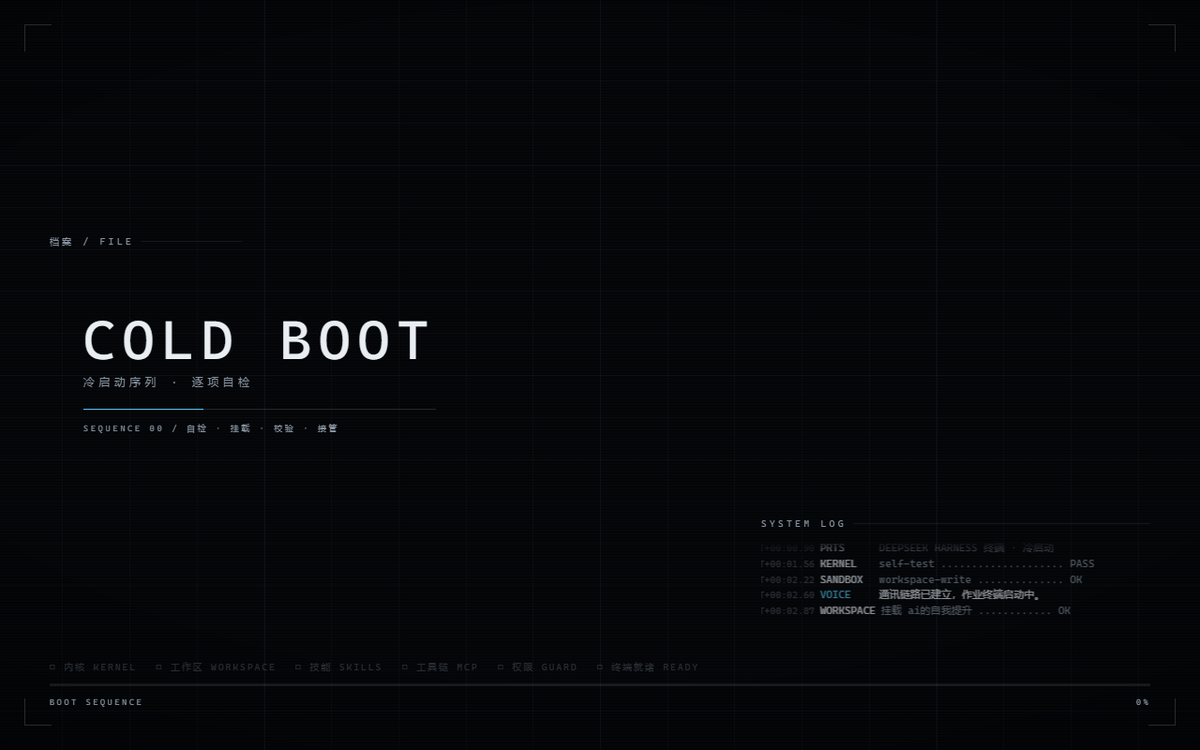
Task: Click the 技能 SKILLS status indicator square
Action: tap(298, 667)
